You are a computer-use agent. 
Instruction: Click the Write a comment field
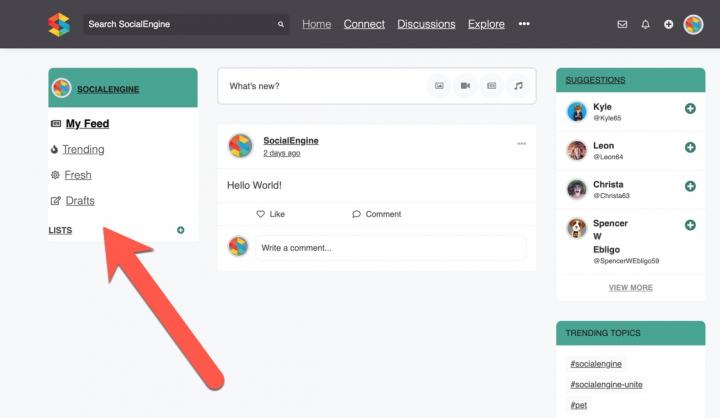[x=390, y=248]
